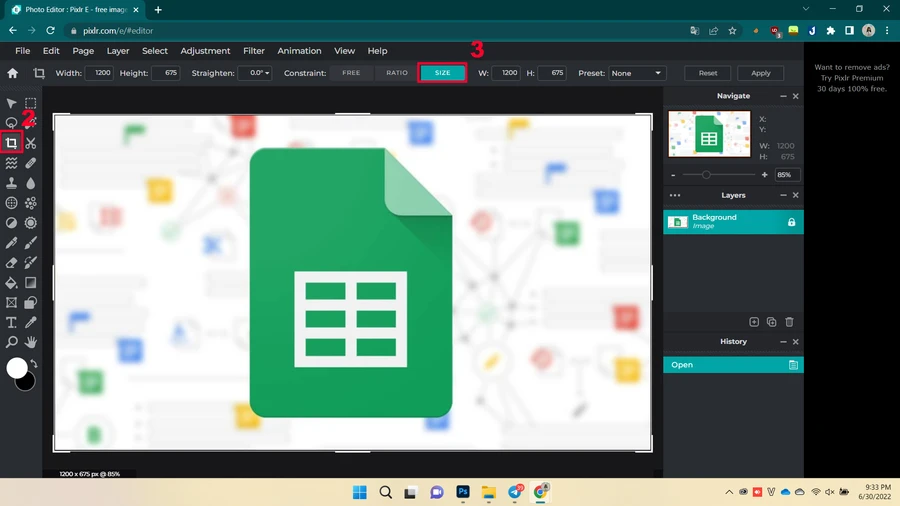Image resolution: width=900 pixels, height=506 pixels.
Task: Select the Open history entry
Action: (733, 365)
